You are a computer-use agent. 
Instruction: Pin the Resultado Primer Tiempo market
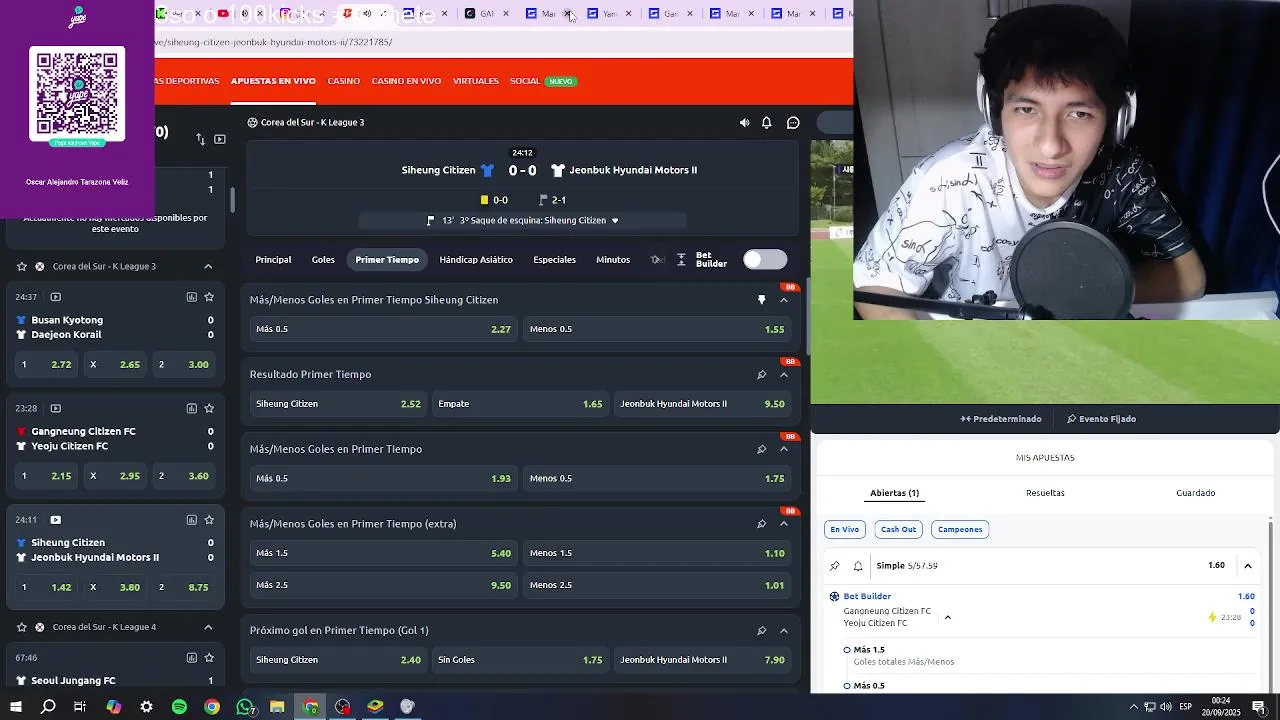(761, 375)
